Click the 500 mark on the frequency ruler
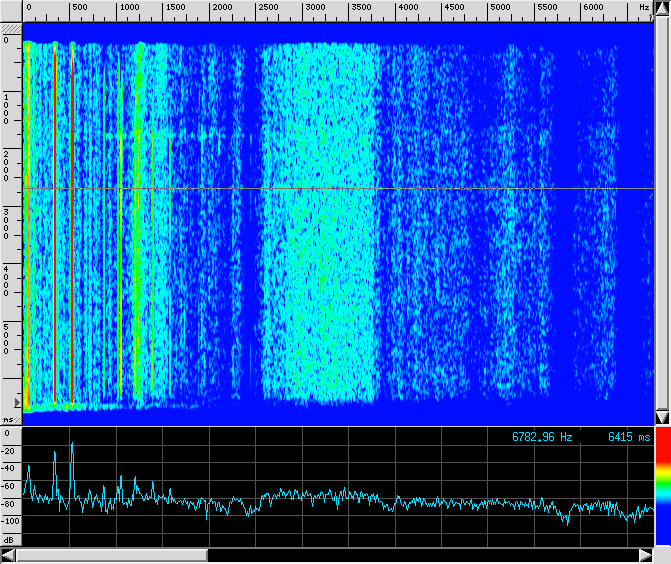 pyautogui.click(x=77, y=7)
